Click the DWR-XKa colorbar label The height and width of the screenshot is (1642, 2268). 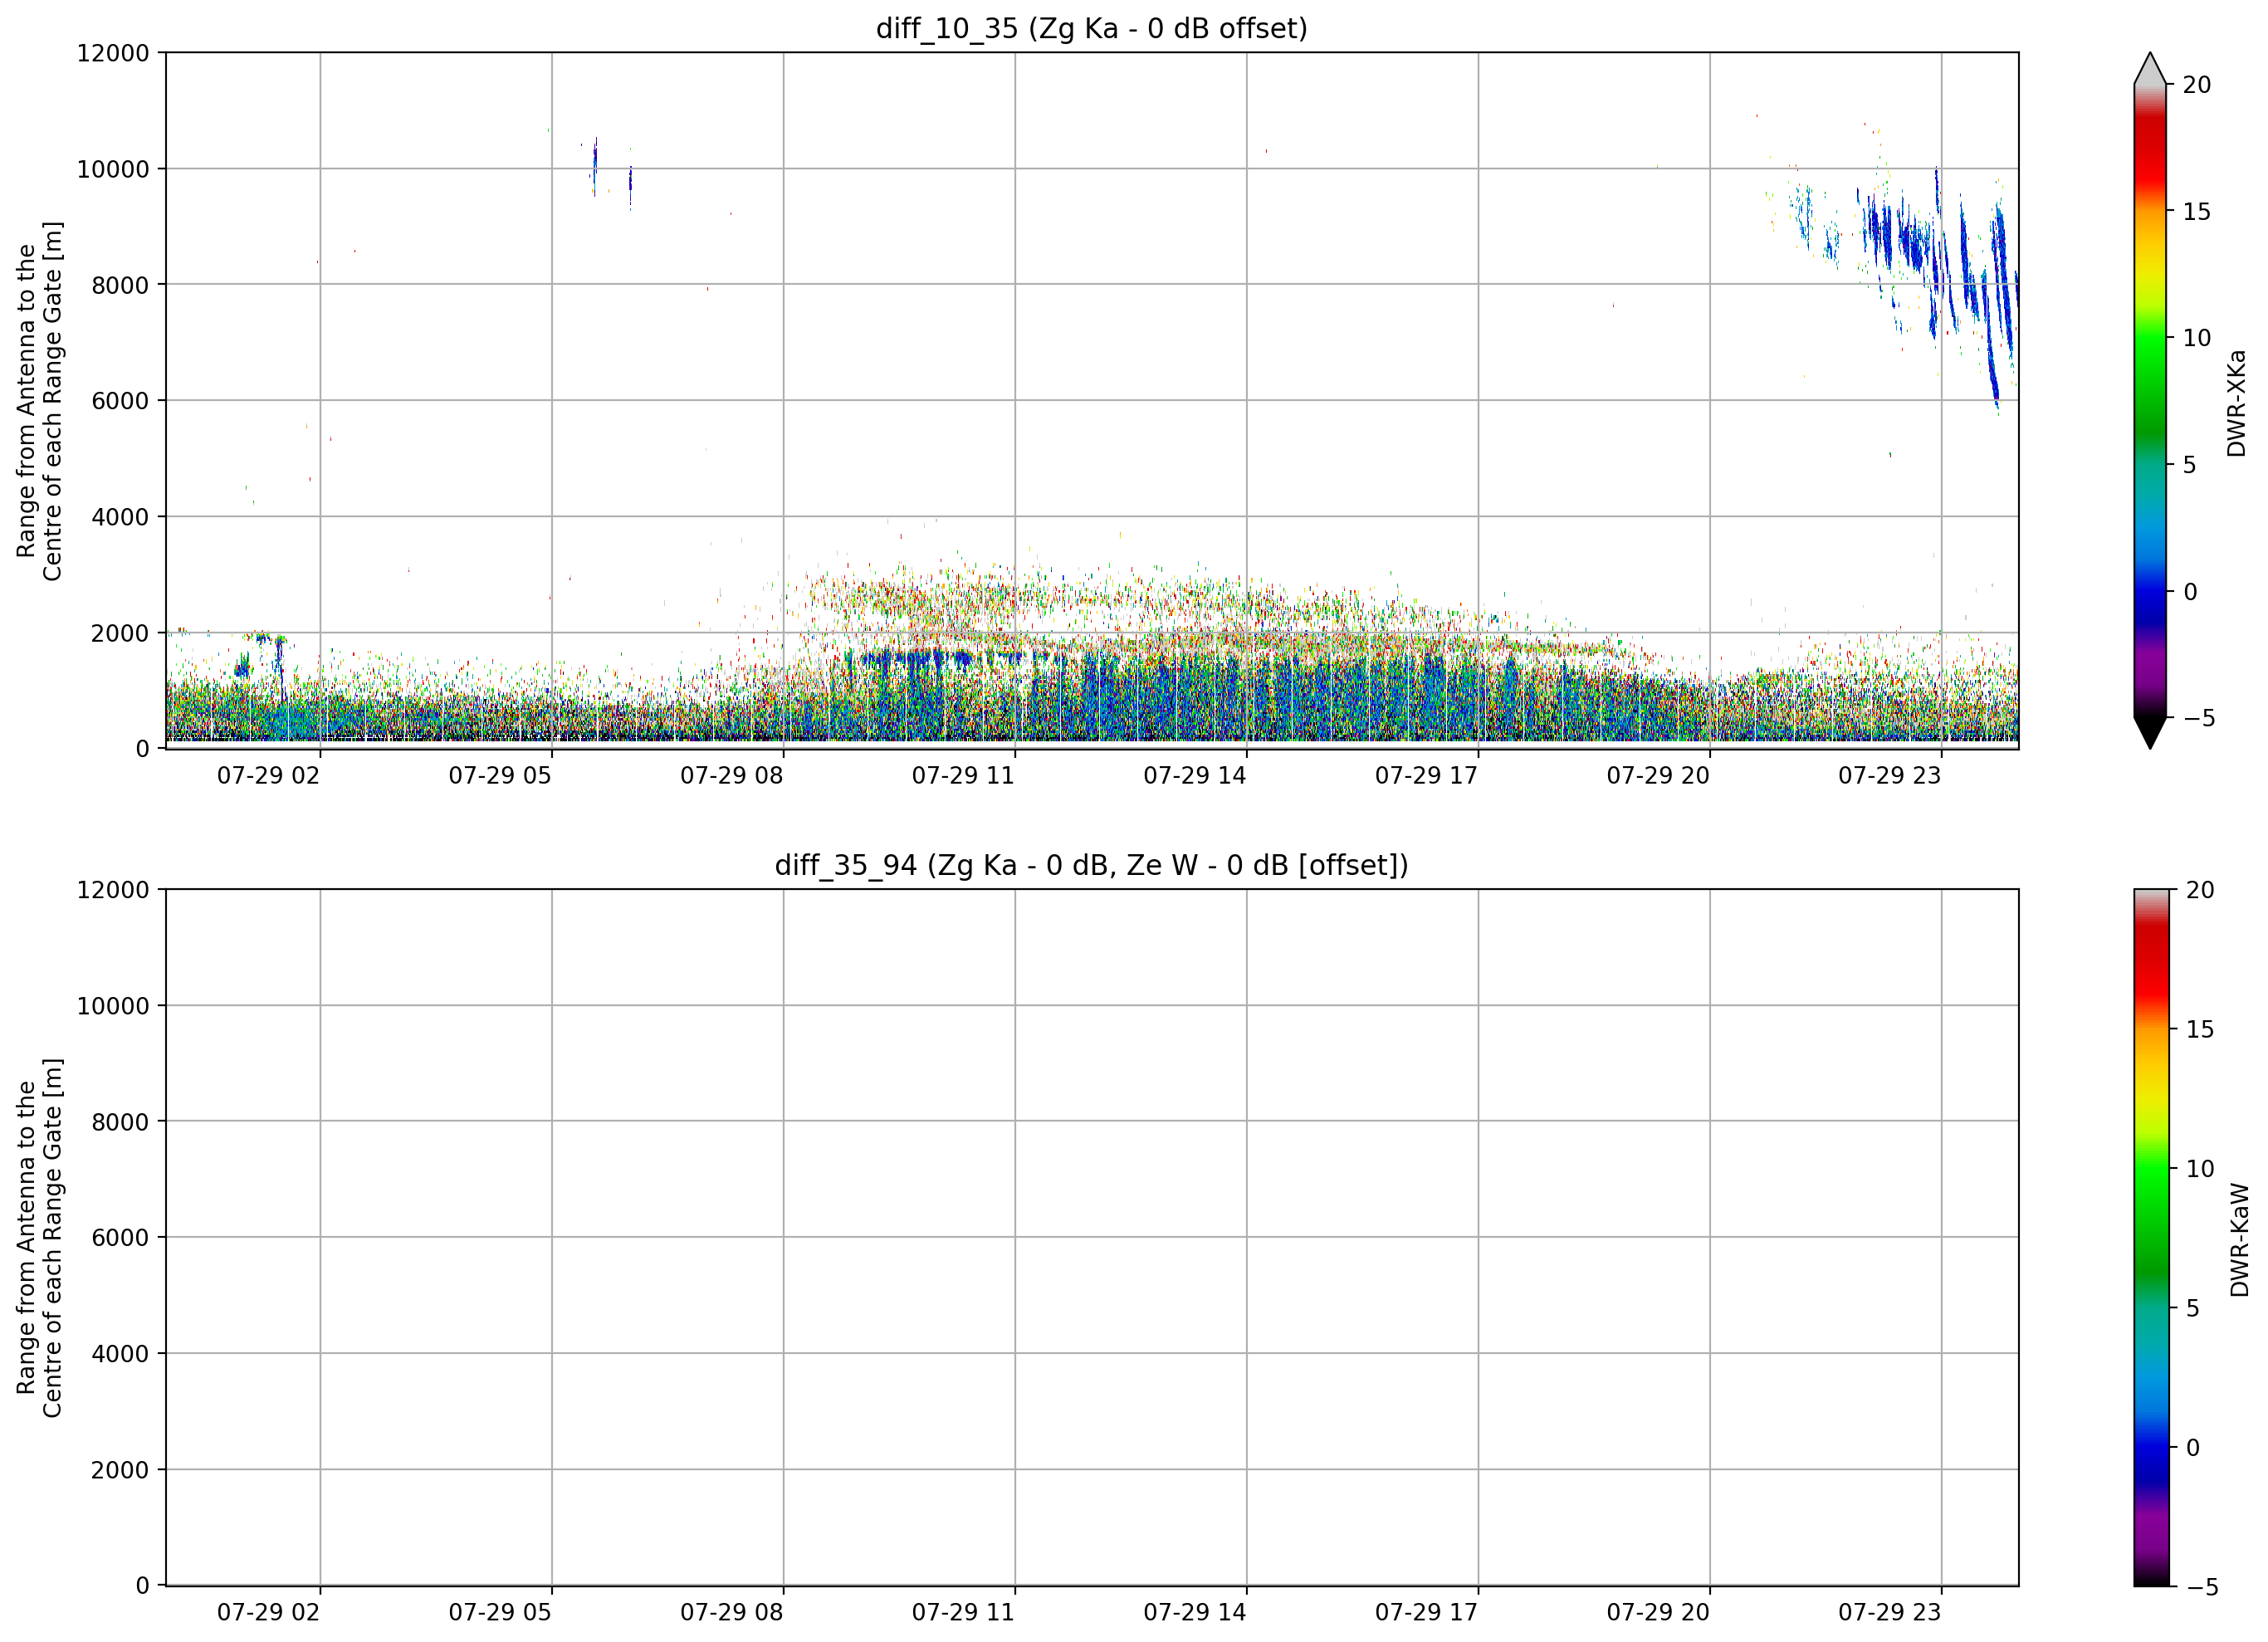tap(2237, 403)
